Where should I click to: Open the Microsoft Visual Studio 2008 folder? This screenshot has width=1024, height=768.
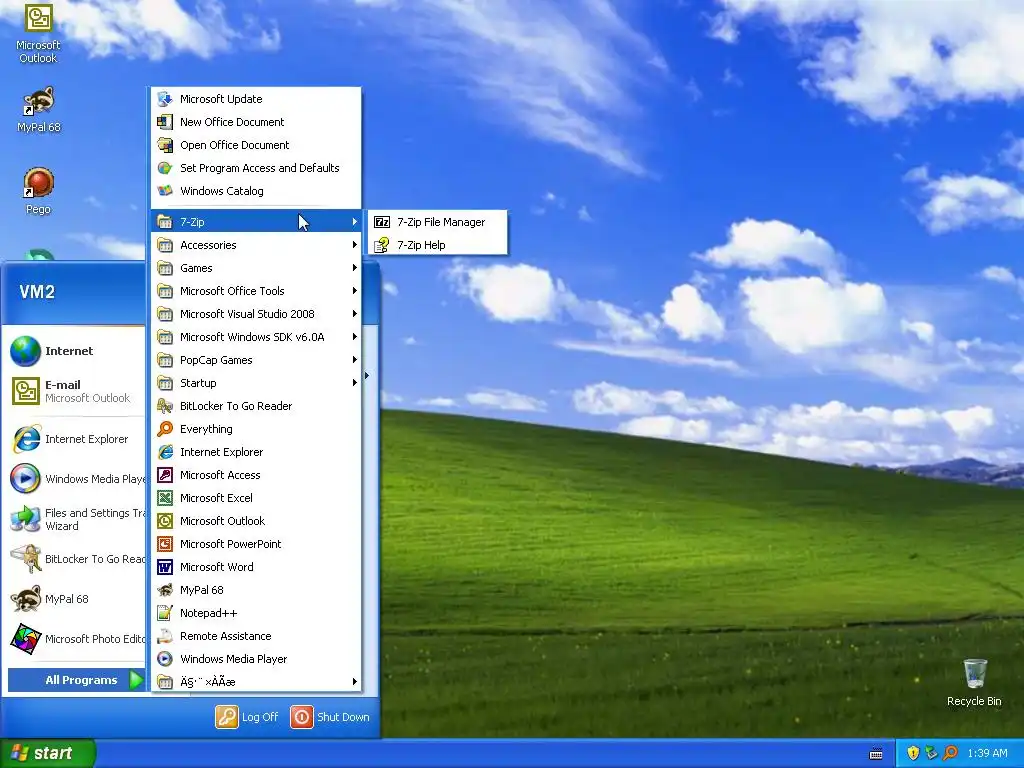point(256,314)
